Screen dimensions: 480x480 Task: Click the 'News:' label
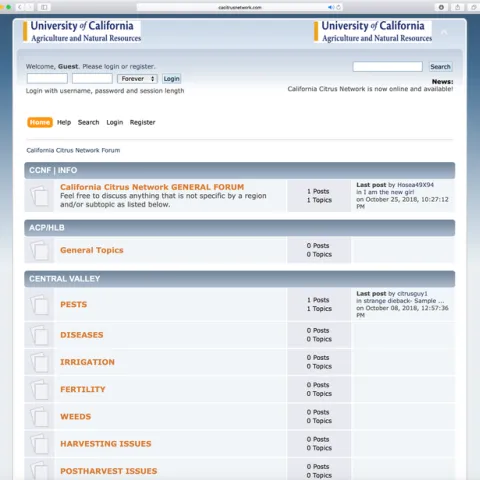[x=442, y=82]
